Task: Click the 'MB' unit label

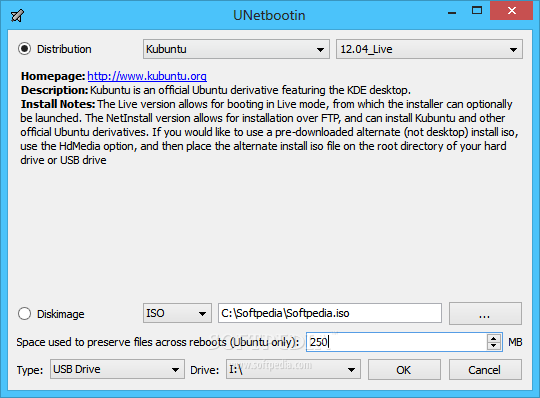Action: [x=515, y=342]
